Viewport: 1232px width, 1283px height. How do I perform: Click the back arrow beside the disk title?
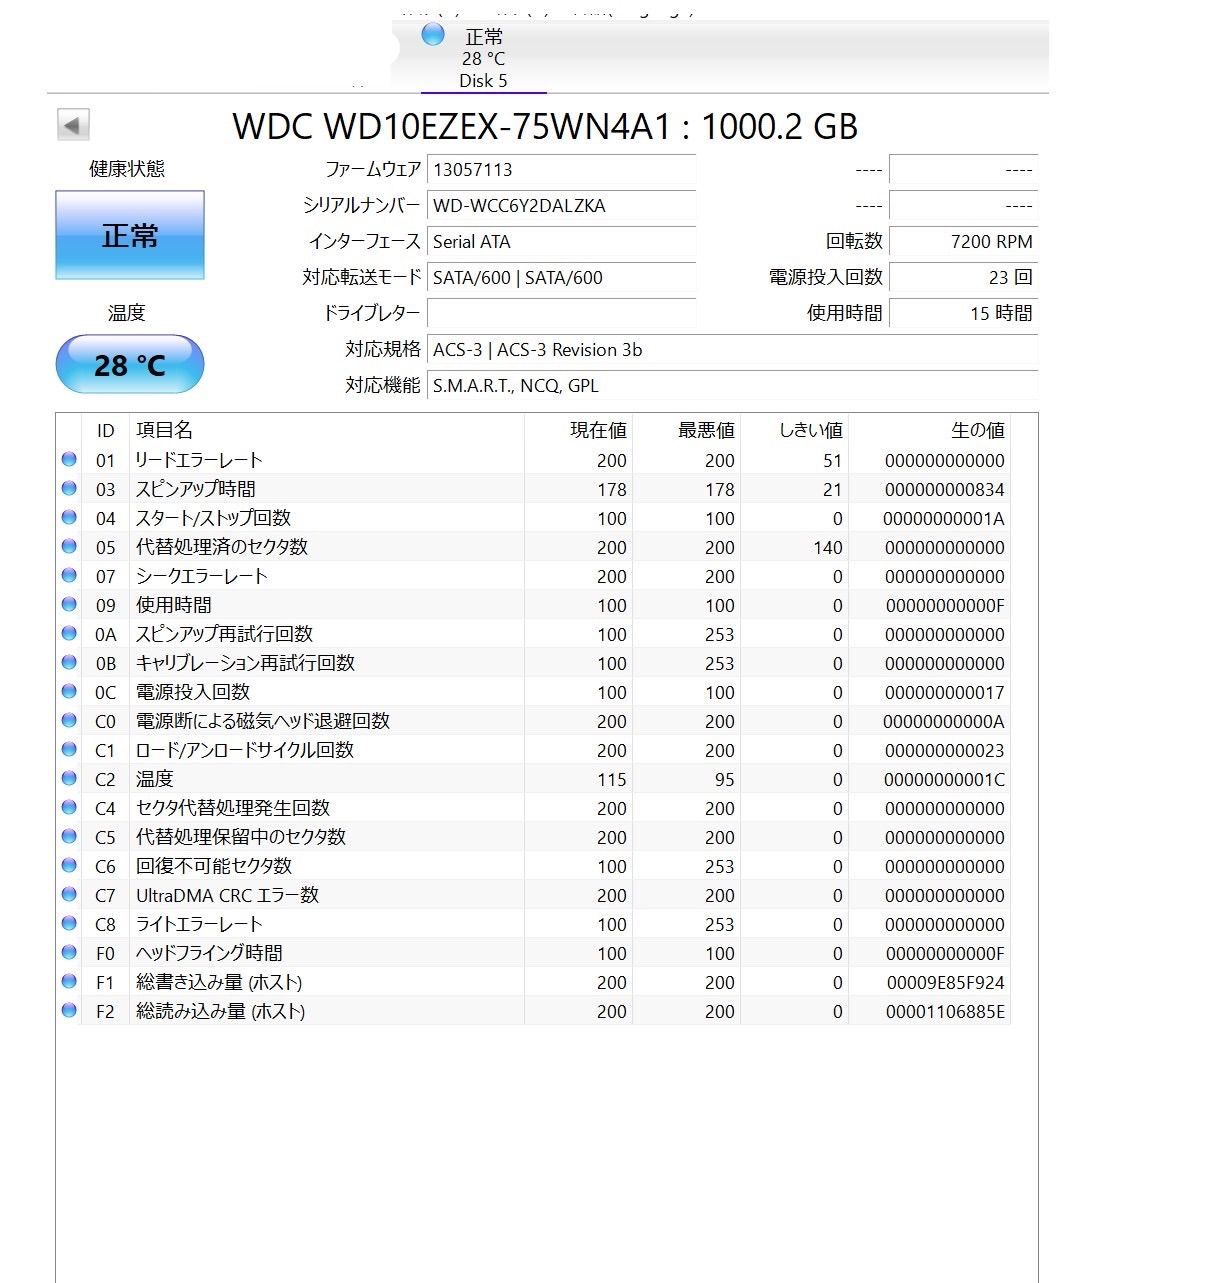click(x=73, y=125)
